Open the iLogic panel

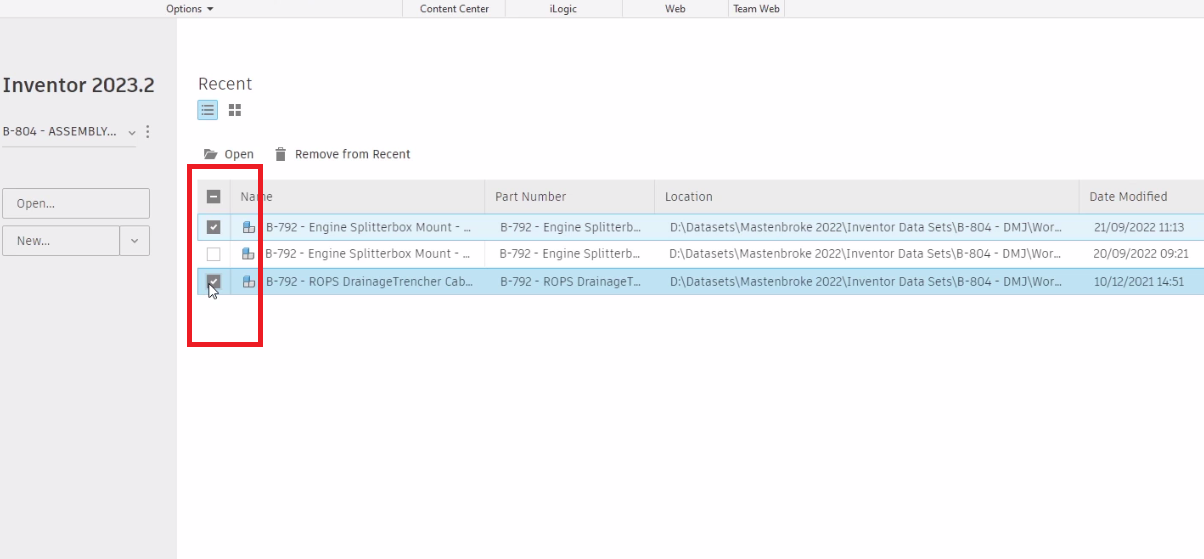coord(563,9)
